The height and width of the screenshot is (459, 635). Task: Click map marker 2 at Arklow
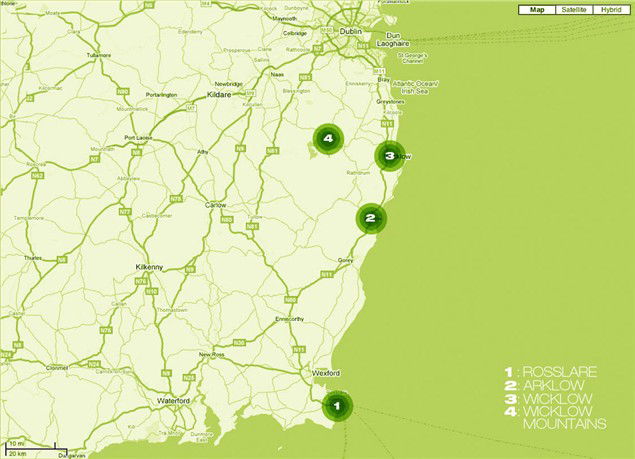370,218
